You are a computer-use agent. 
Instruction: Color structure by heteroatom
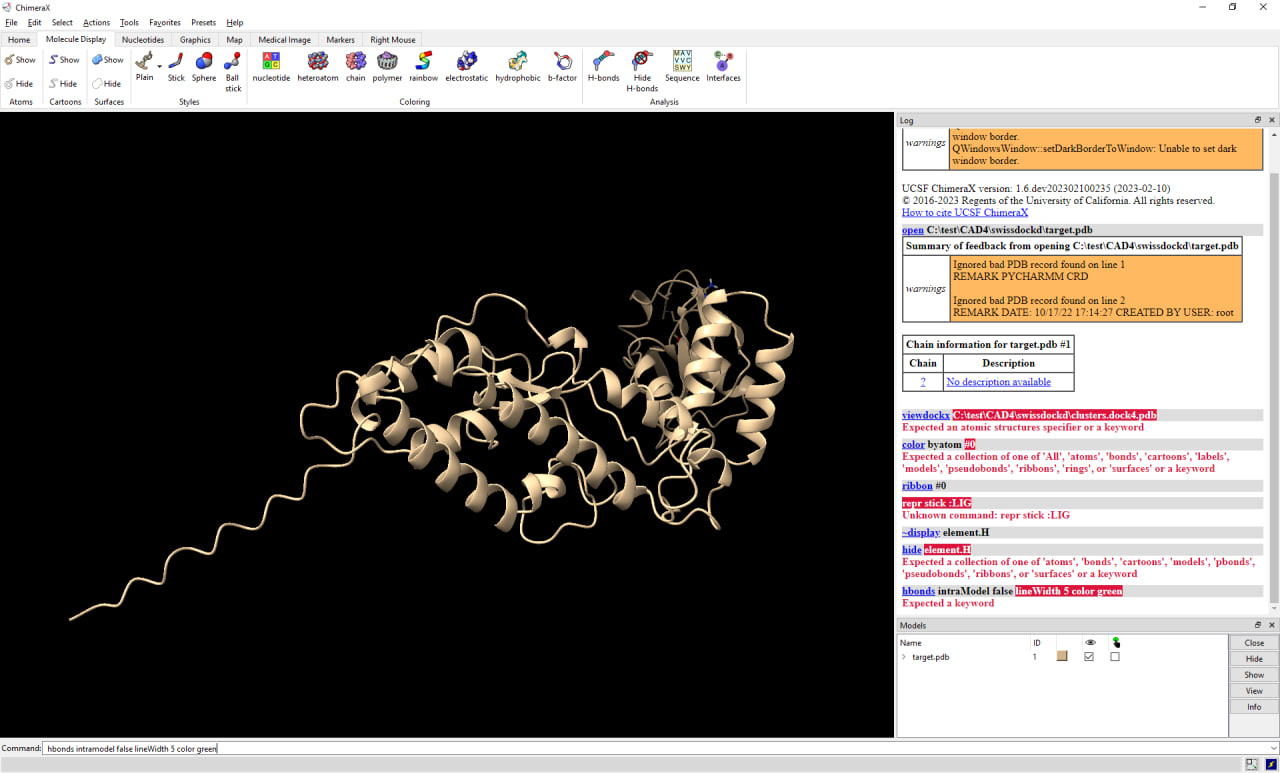click(318, 66)
